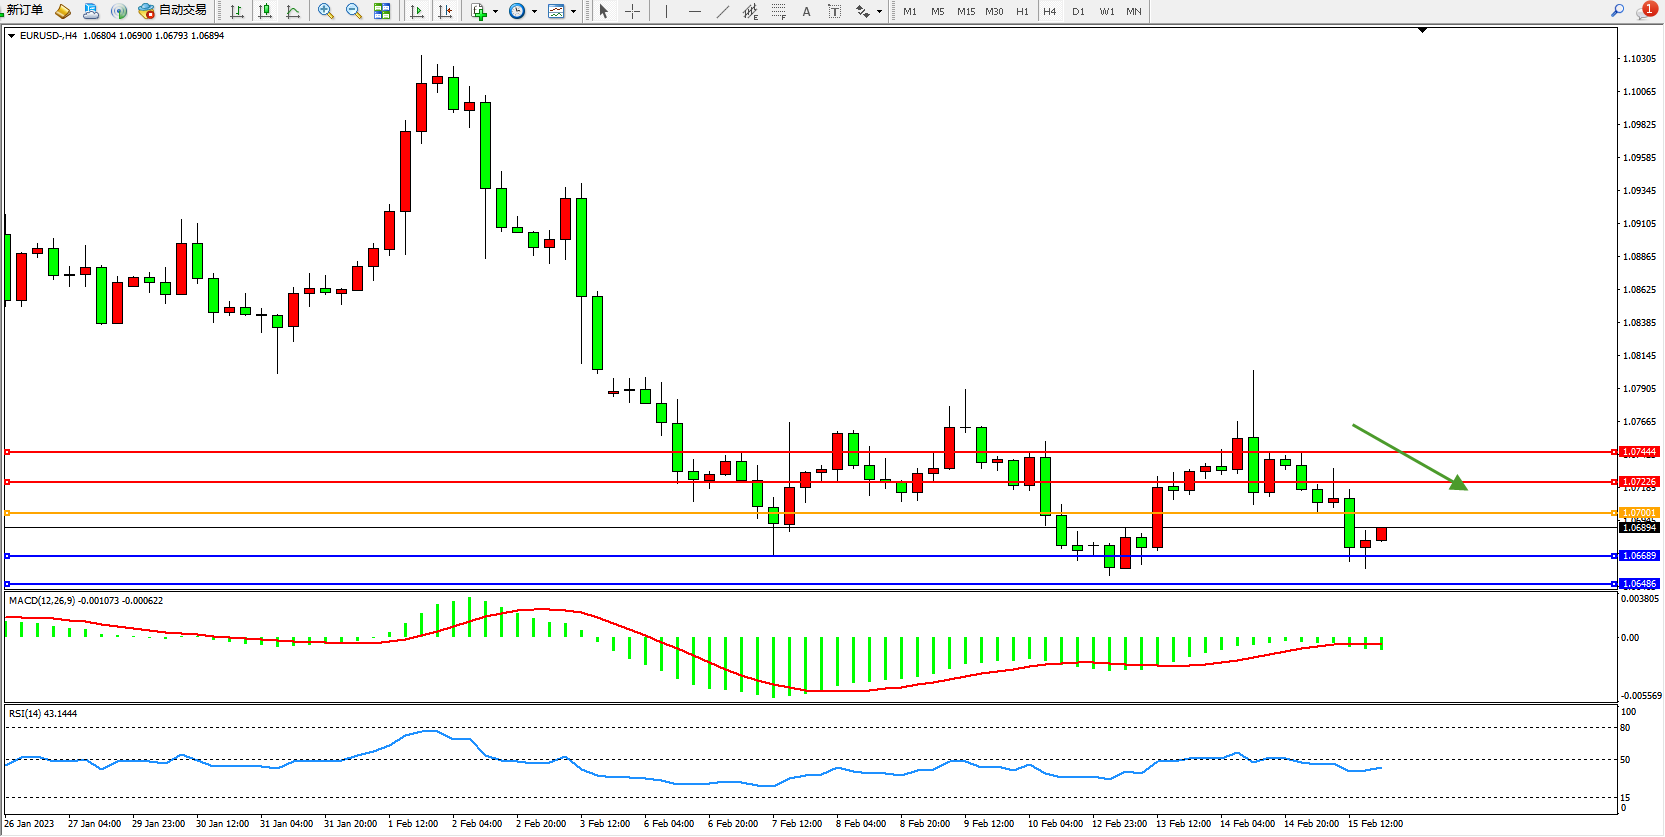
Task: Click the 新订单 new order button
Action: click(x=23, y=11)
